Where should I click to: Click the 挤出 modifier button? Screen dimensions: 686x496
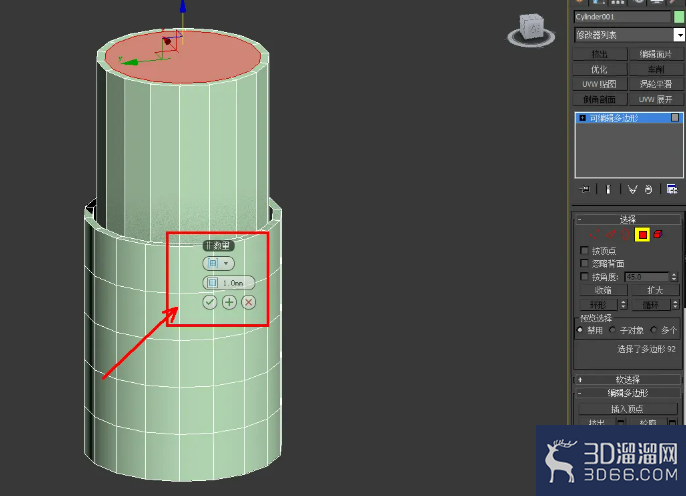tap(599, 54)
